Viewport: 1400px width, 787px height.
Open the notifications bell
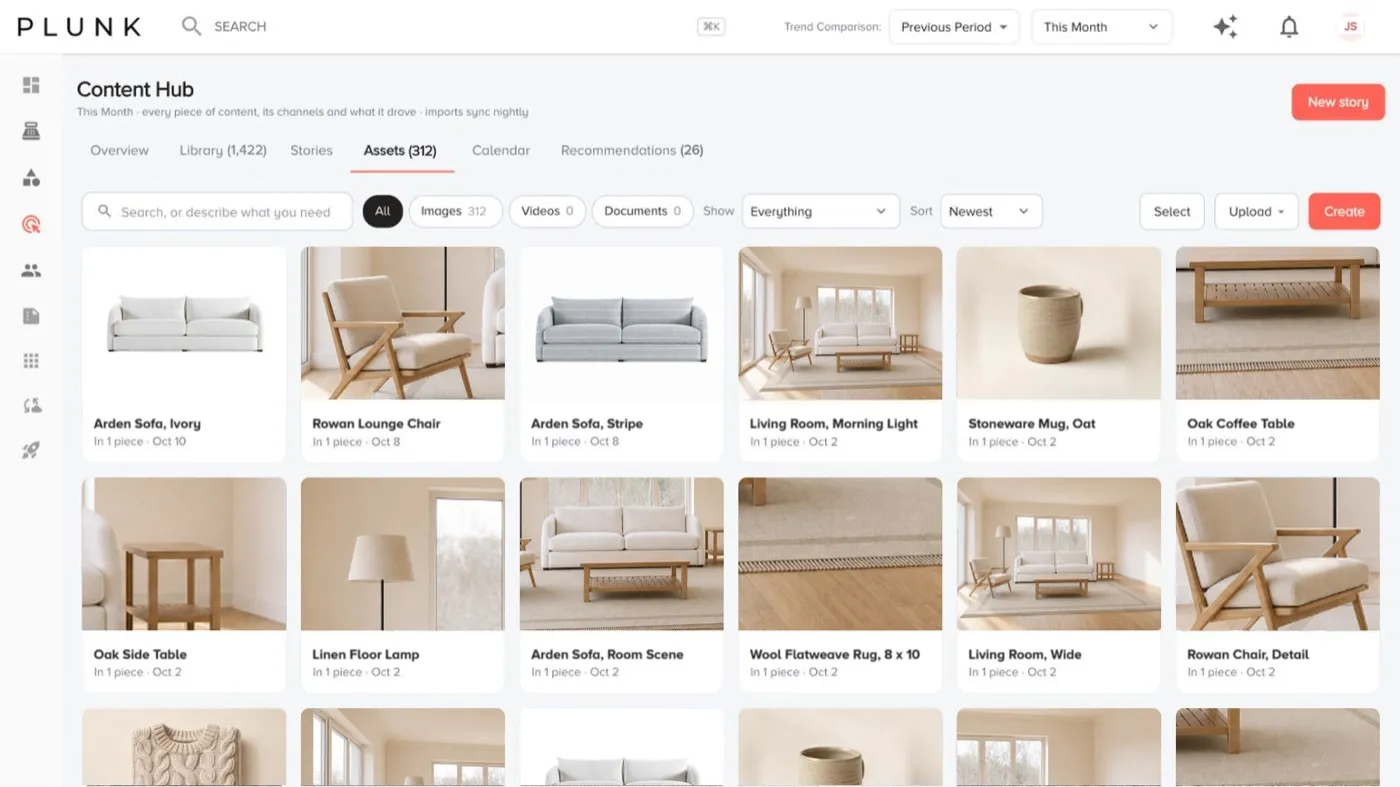click(x=1289, y=27)
